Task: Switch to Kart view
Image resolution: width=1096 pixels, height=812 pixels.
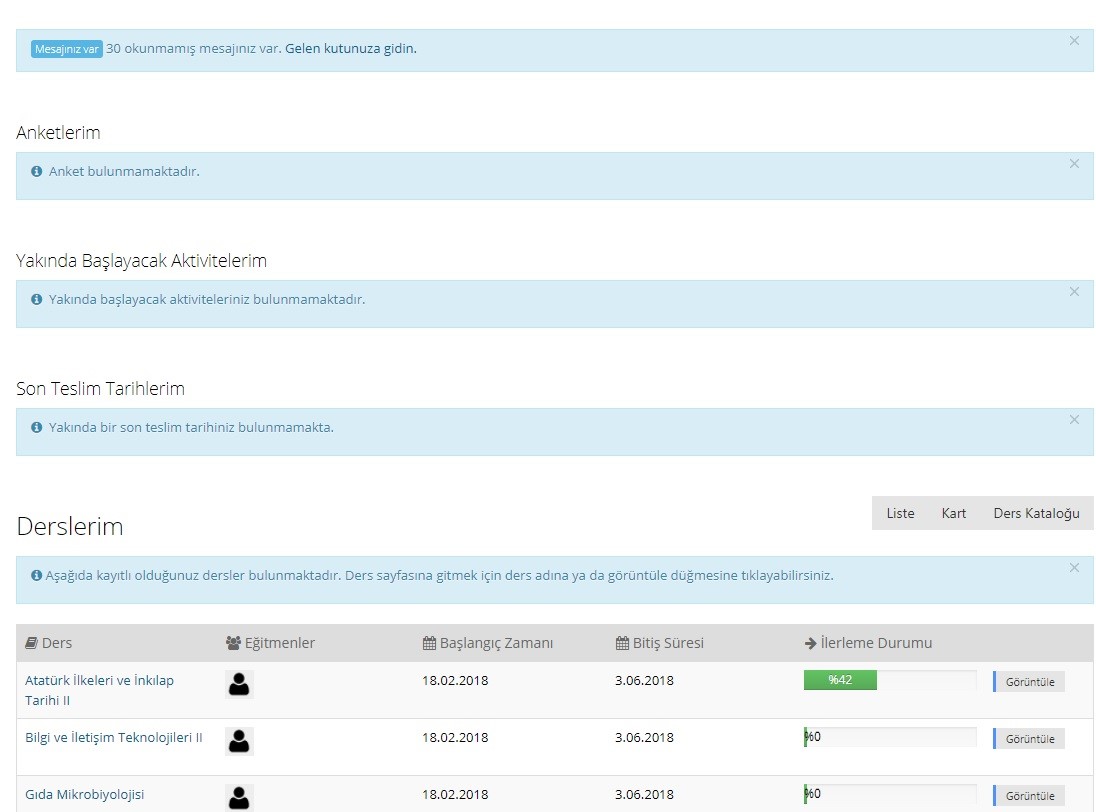Action: [953, 513]
